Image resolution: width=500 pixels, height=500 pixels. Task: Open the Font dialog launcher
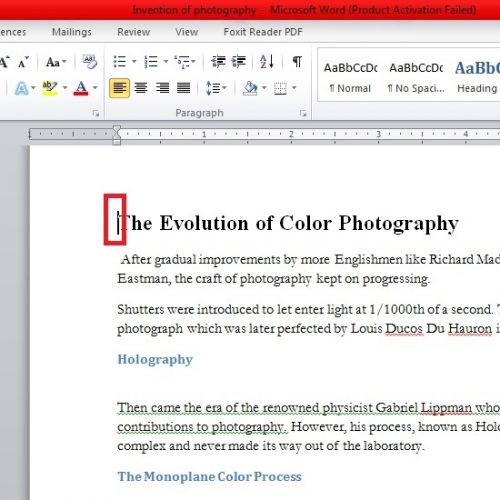click(96, 114)
